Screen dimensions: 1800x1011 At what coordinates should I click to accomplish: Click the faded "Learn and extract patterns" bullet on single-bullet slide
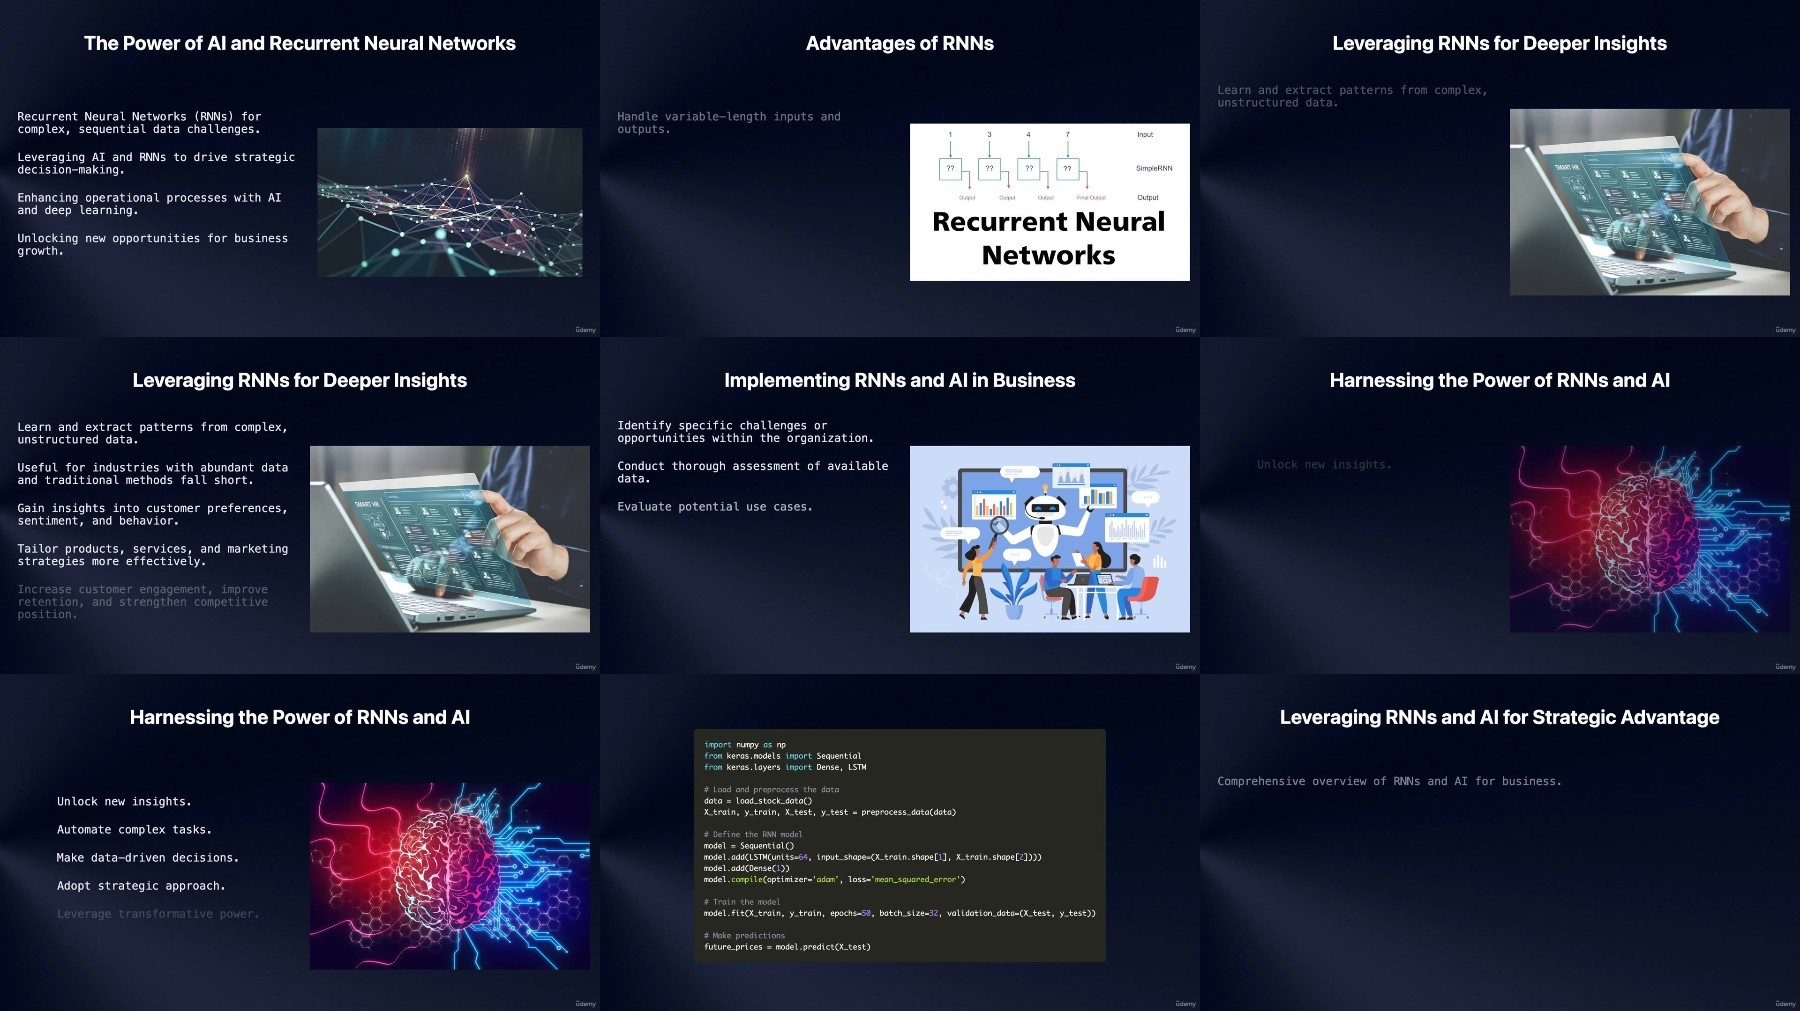1352,96
